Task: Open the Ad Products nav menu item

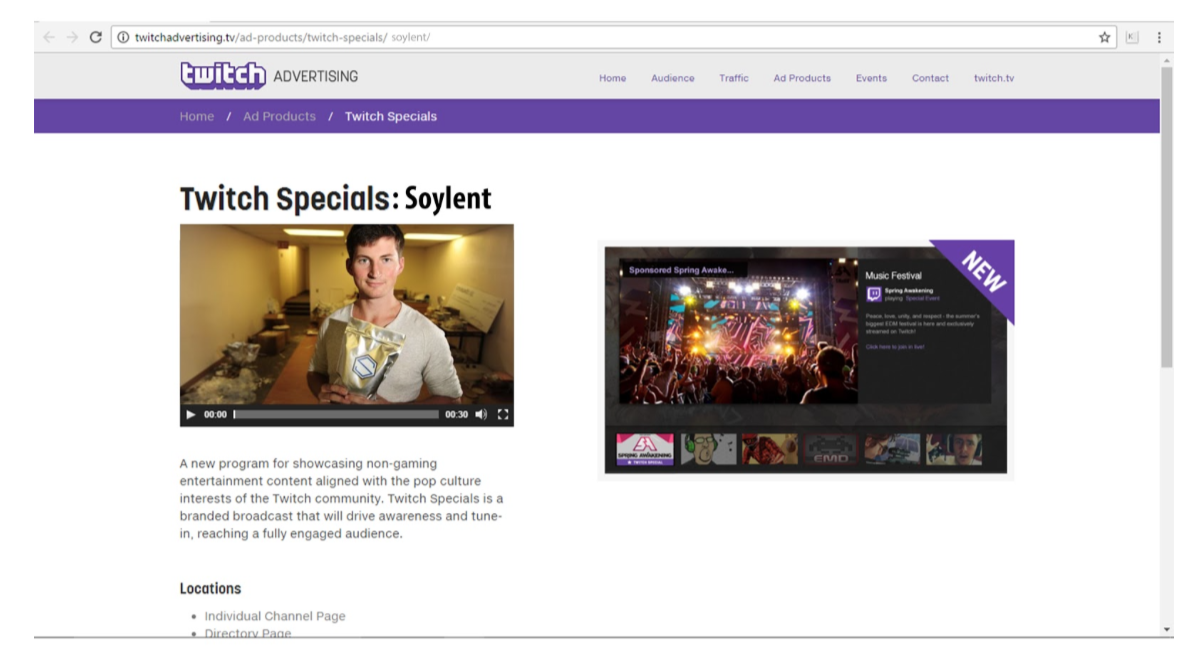Action: coord(802,78)
